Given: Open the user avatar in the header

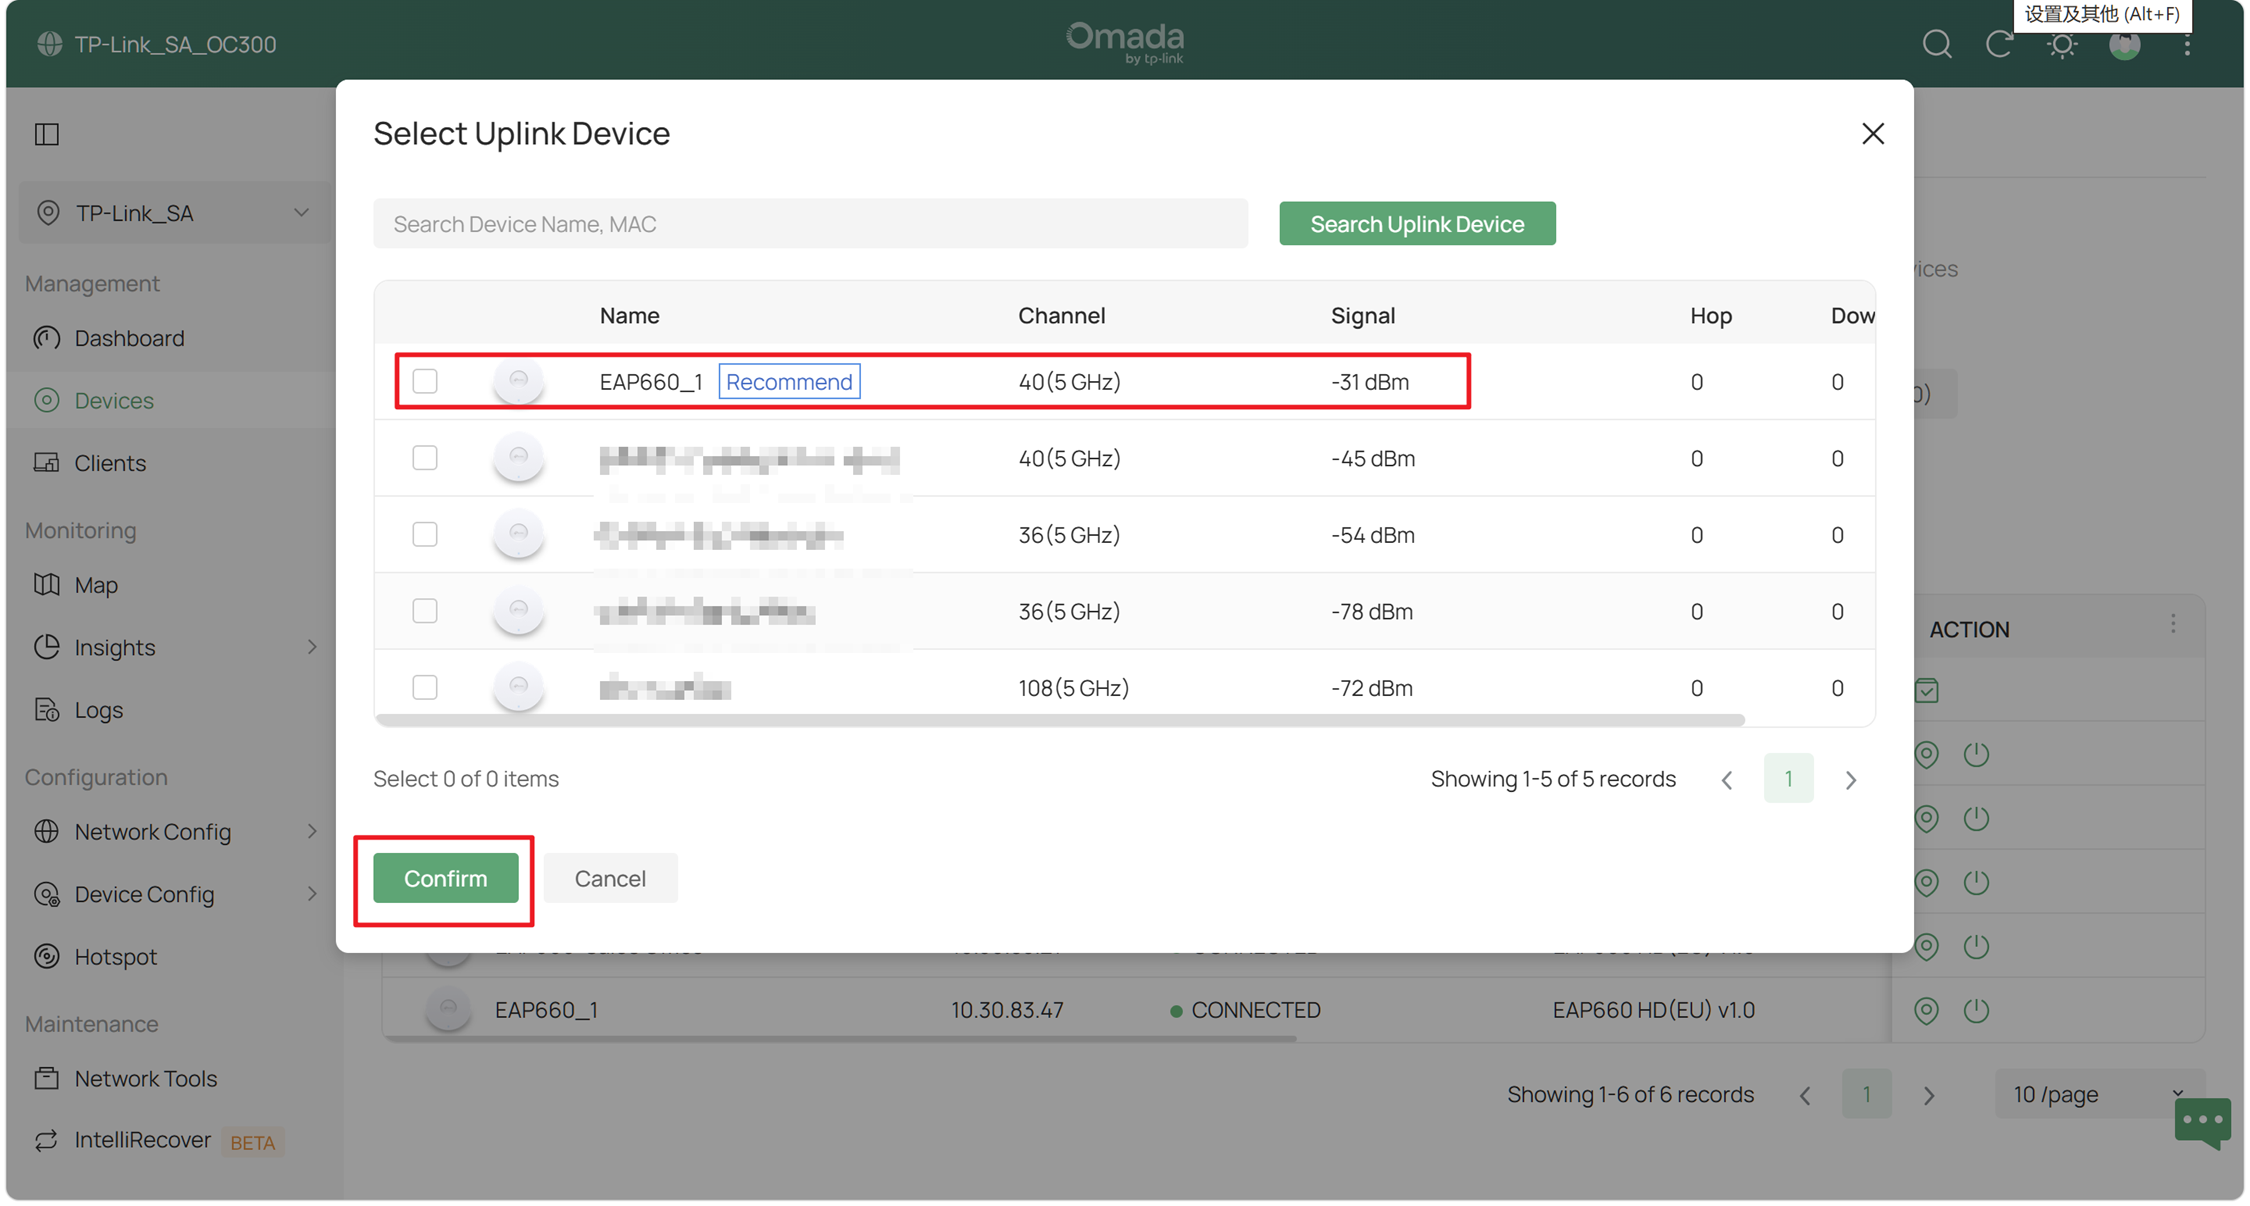Looking at the screenshot, I should (2124, 45).
